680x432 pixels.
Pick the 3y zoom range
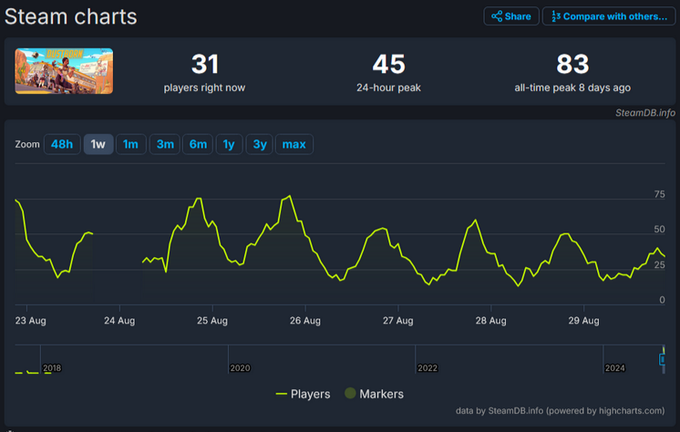click(259, 145)
